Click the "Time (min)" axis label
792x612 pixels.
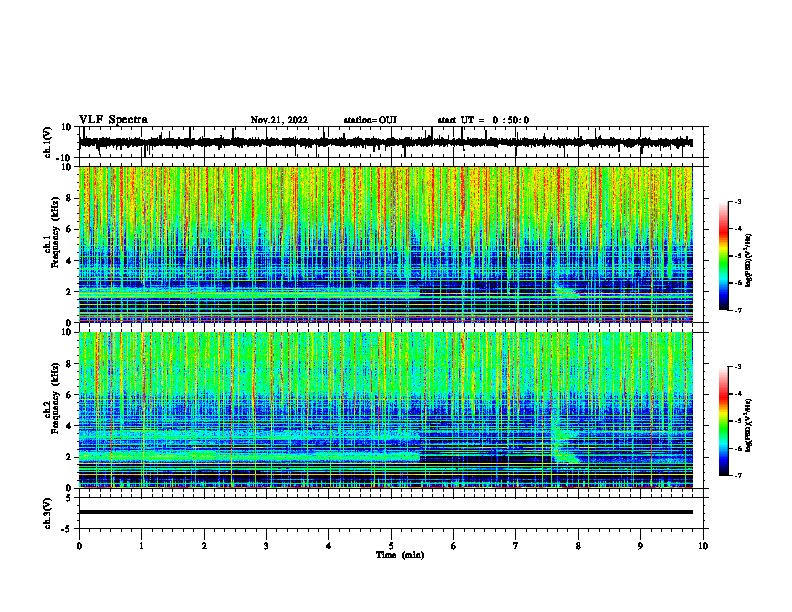click(400, 555)
